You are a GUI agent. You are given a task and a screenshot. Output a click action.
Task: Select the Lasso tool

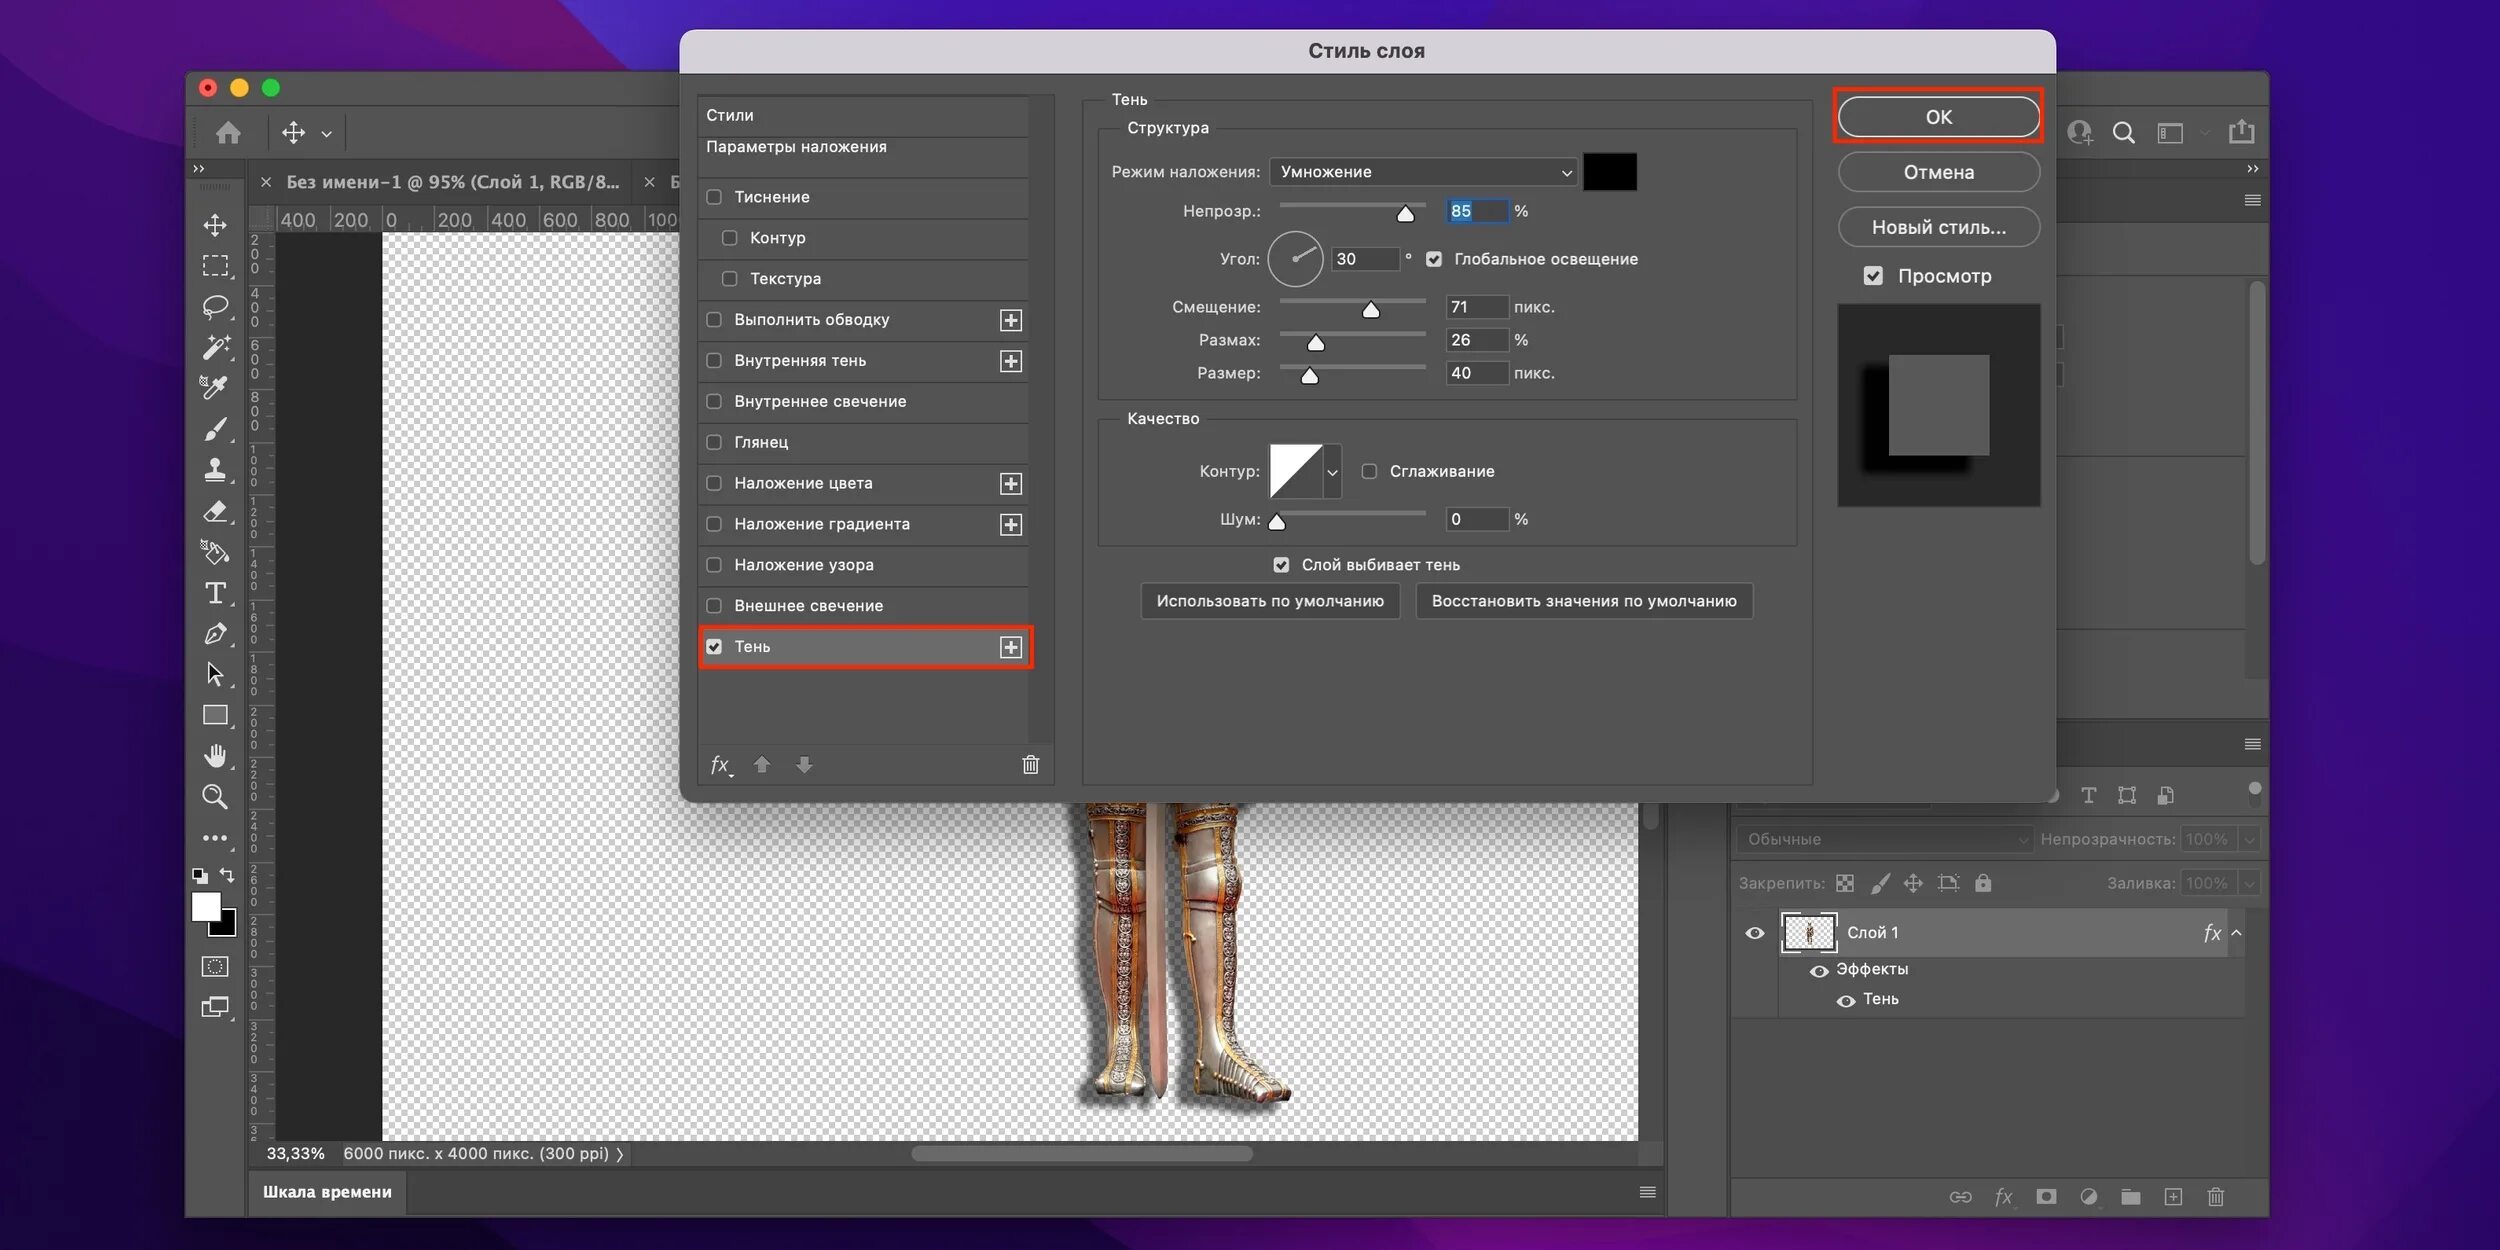pyautogui.click(x=214, y=306)
